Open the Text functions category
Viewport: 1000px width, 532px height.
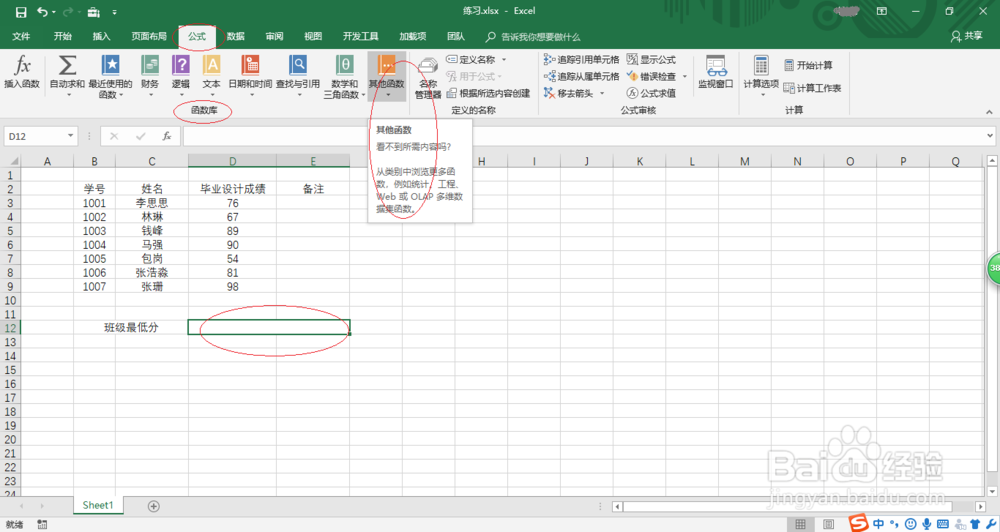point(211,75)
